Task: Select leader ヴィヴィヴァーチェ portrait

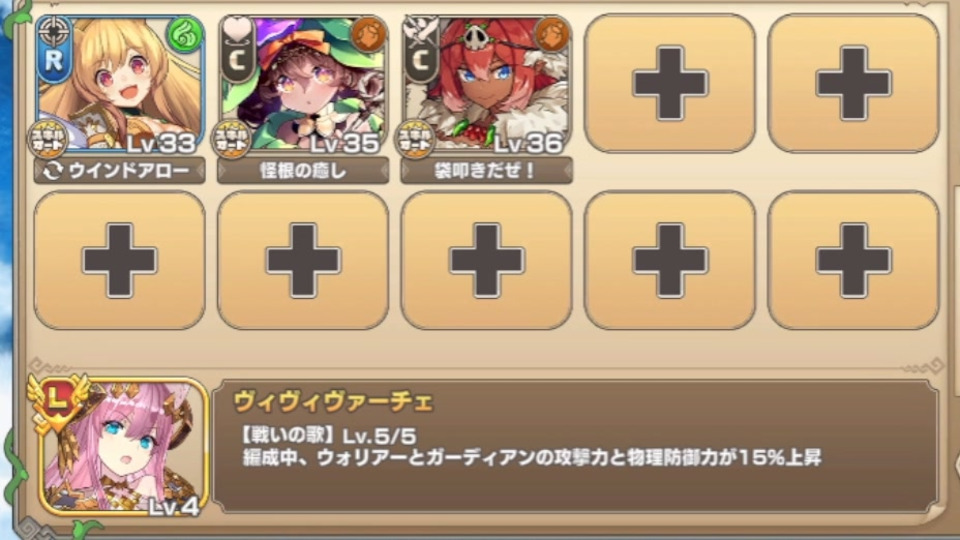Action: pos(119,446)
